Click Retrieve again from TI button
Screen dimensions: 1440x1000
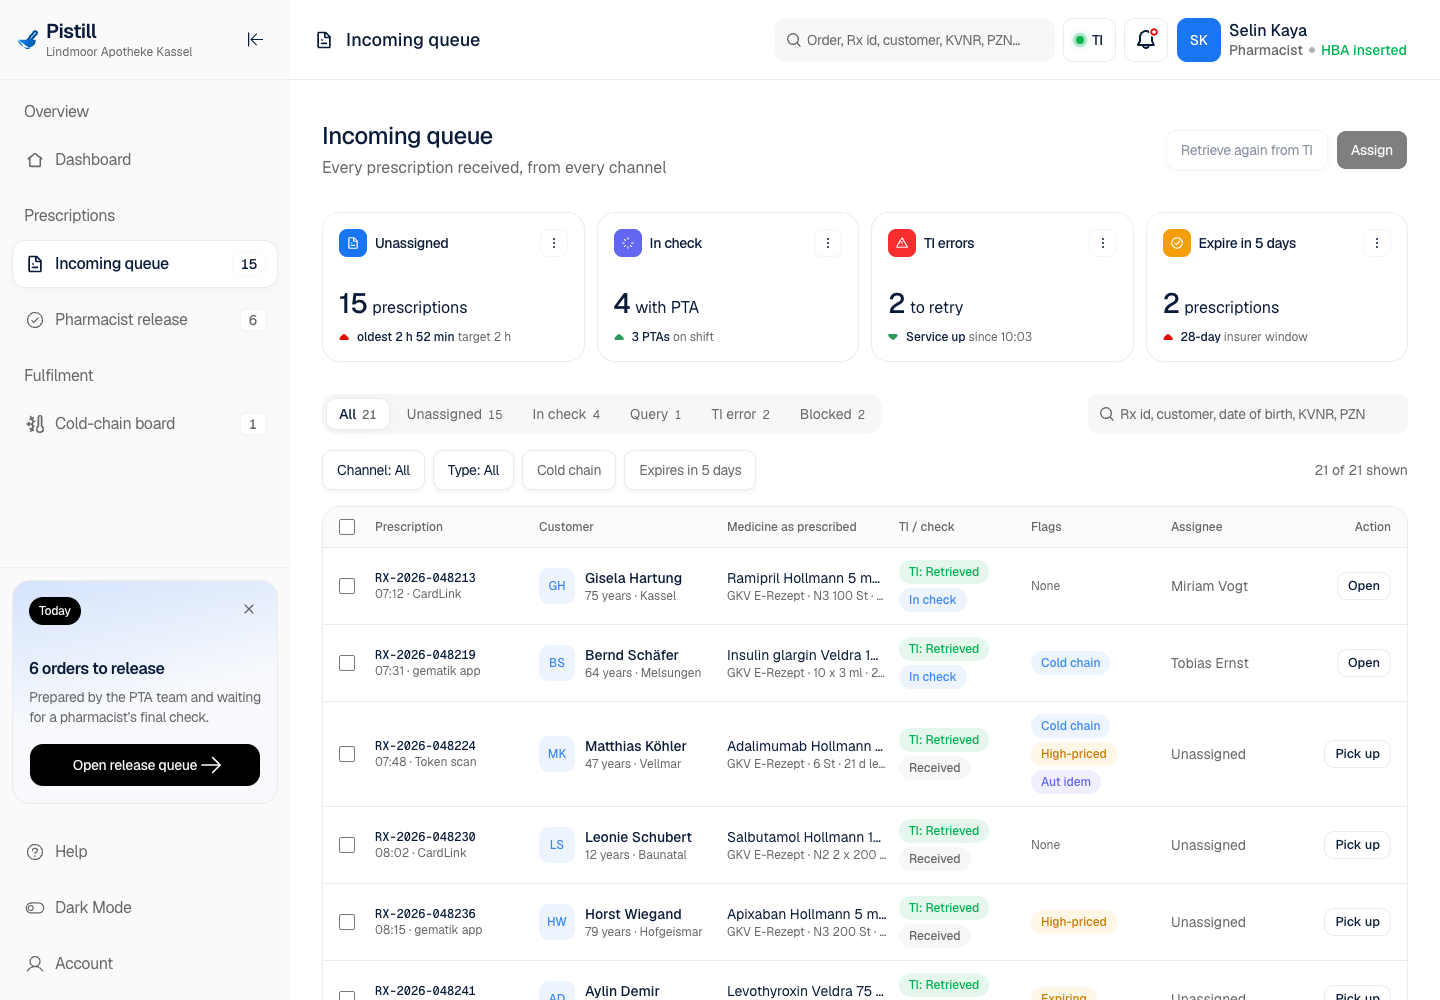click(x=1247, y=150)
